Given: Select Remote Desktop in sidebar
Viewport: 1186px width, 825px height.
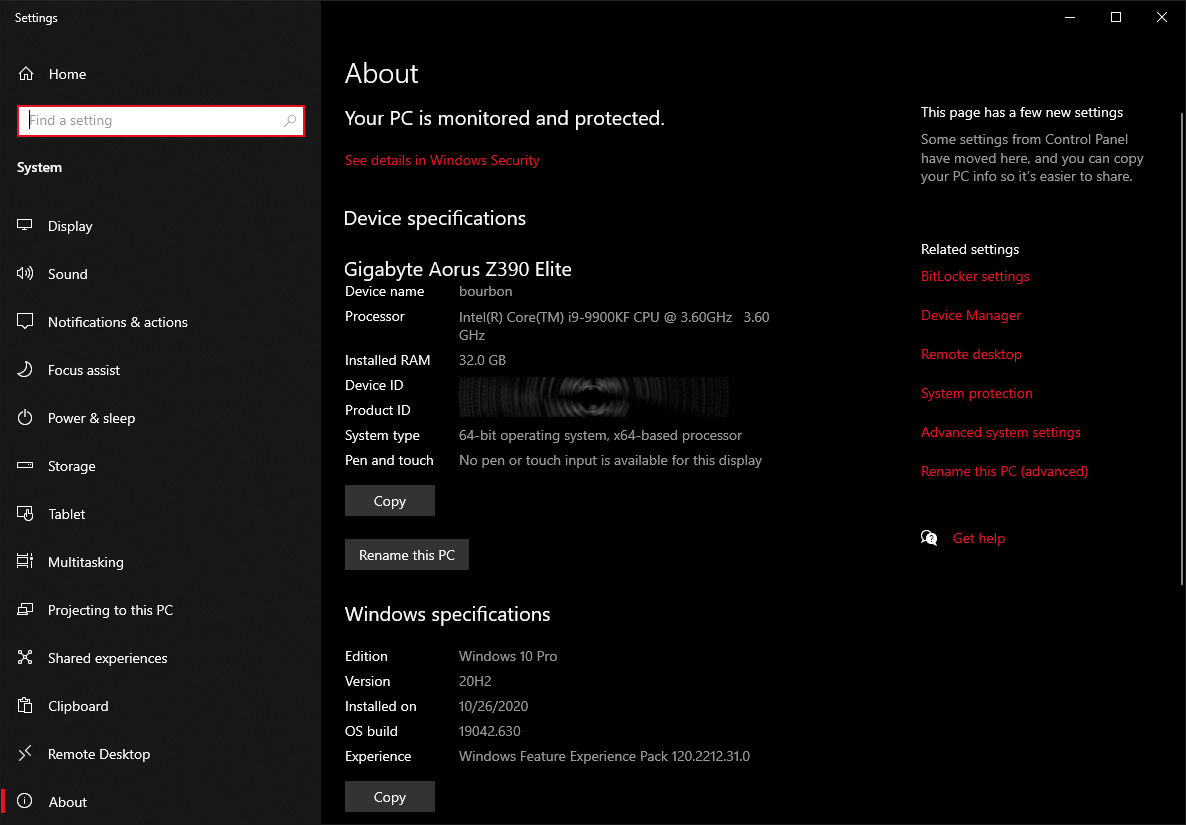Looking at the screenshot, I should click(x=160, y=754).
